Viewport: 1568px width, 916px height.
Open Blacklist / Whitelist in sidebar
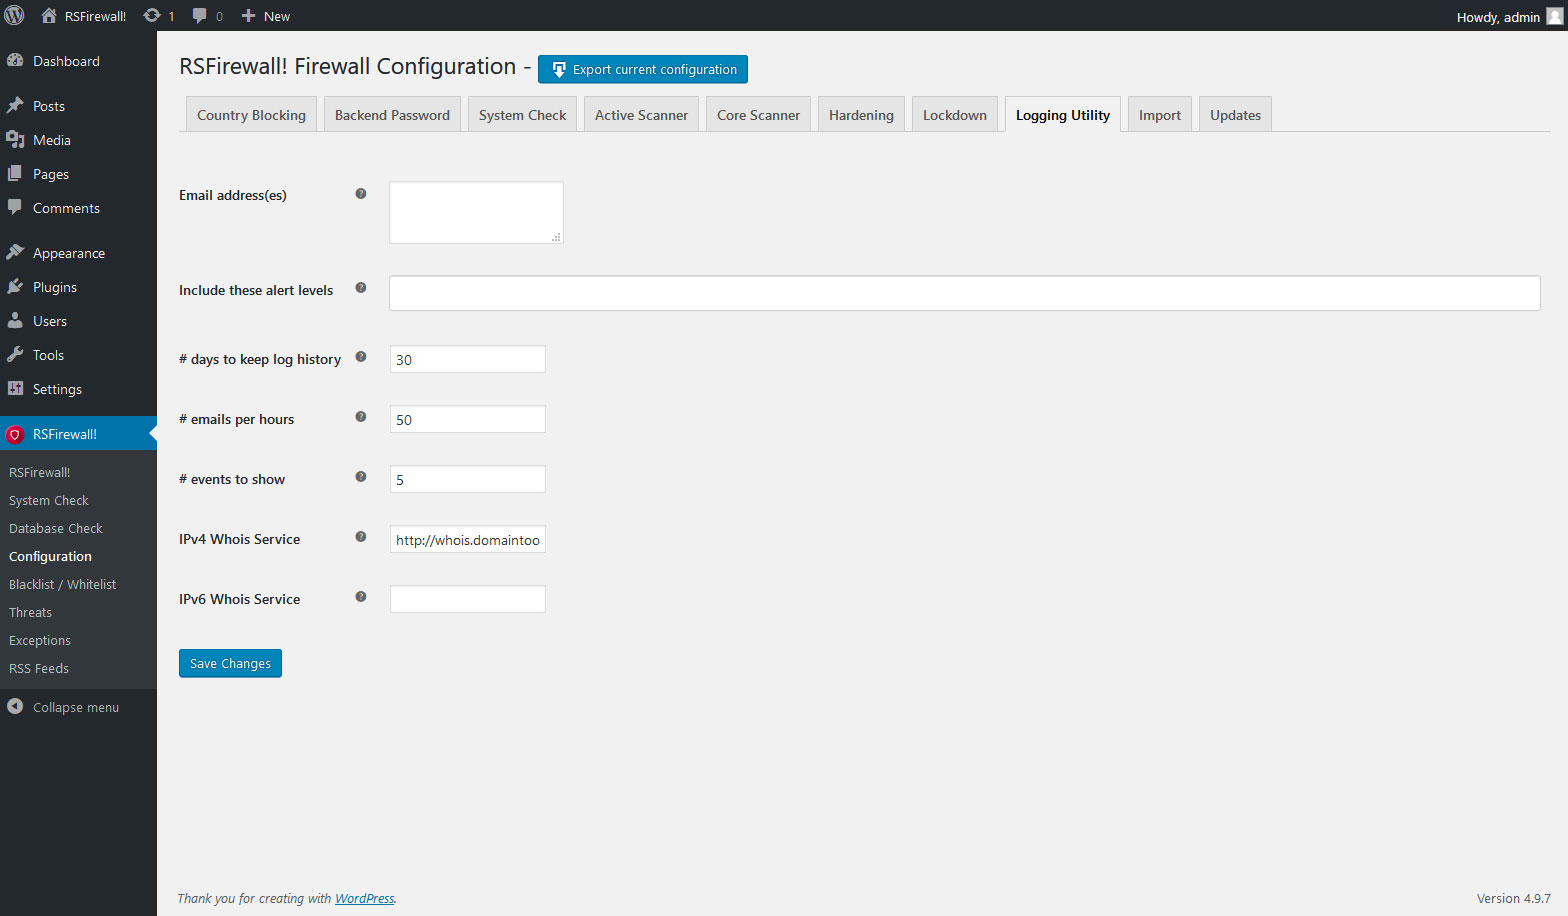pyautogui.click(x=63, y=584)
